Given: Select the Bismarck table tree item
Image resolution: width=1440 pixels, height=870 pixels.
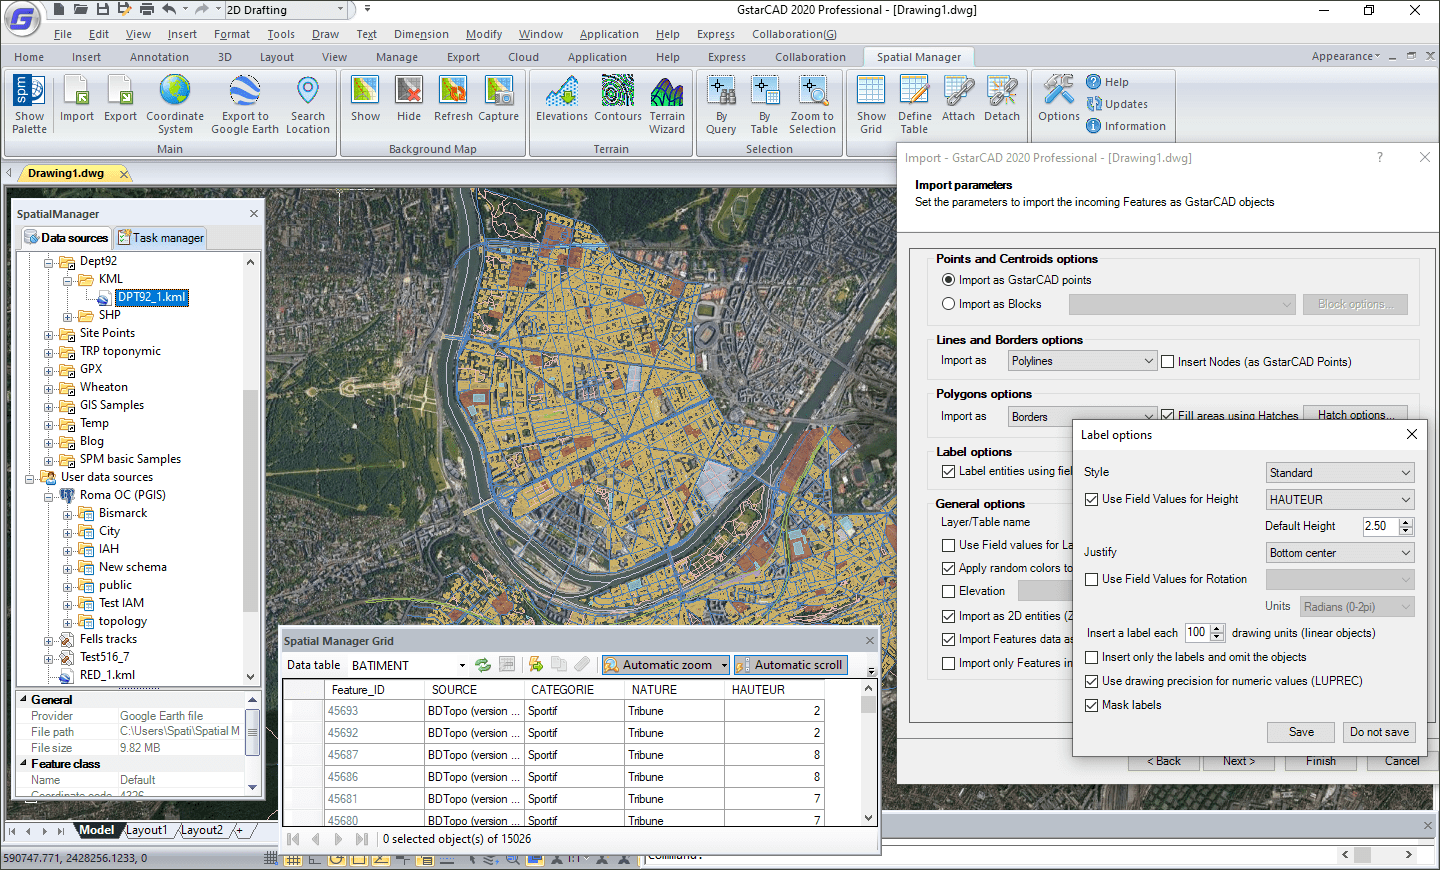Looking at the screenshot, I should (x=123, y=513).
